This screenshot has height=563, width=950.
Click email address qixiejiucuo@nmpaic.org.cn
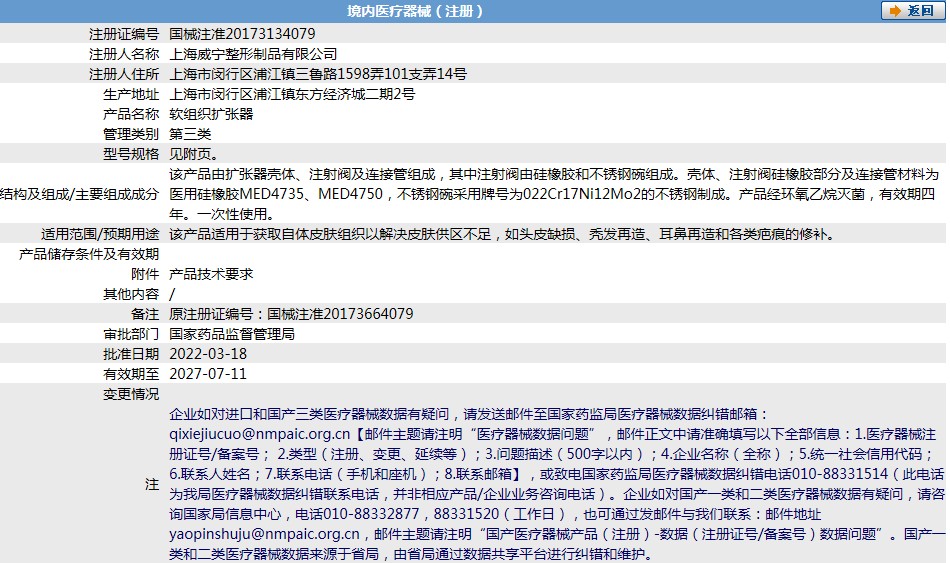click(x=259, y=434)
